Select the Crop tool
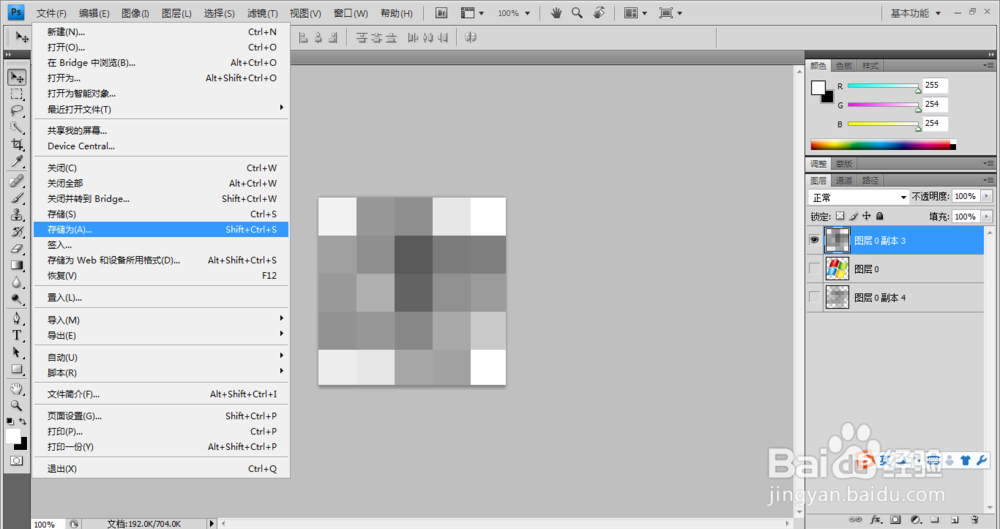Image resolution: width=1000 pixels, height=529 pixels. (x=17, y=145)
